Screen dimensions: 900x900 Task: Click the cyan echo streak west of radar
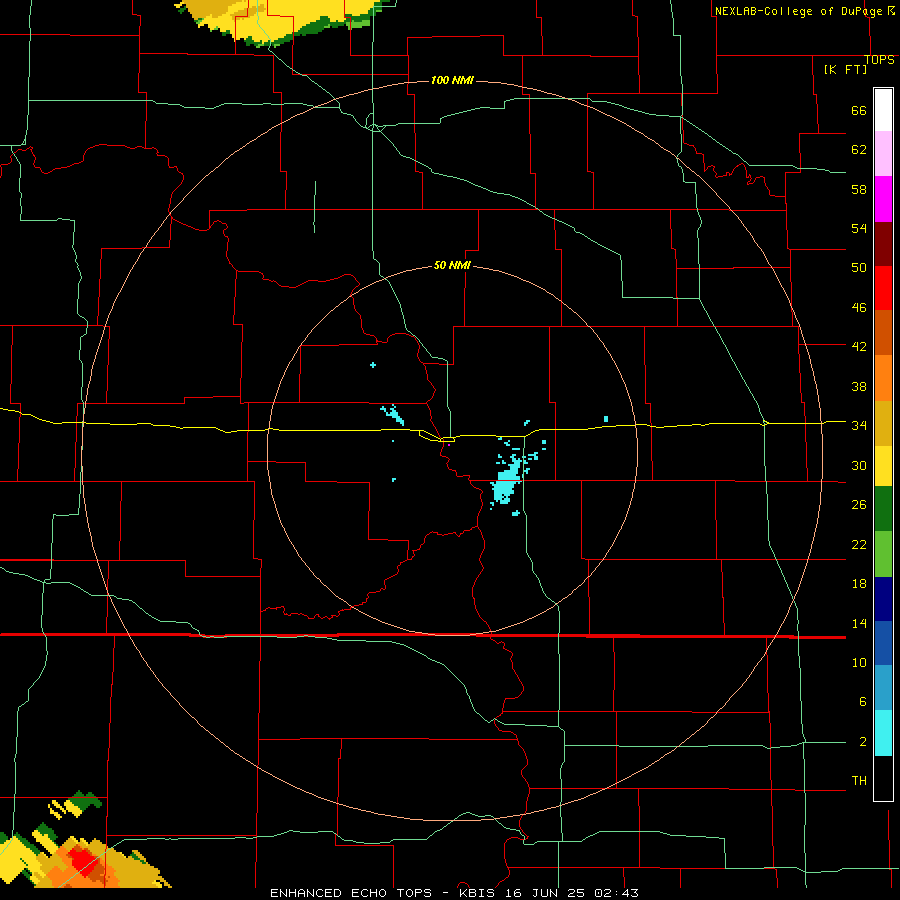click(x=393, y=414)
